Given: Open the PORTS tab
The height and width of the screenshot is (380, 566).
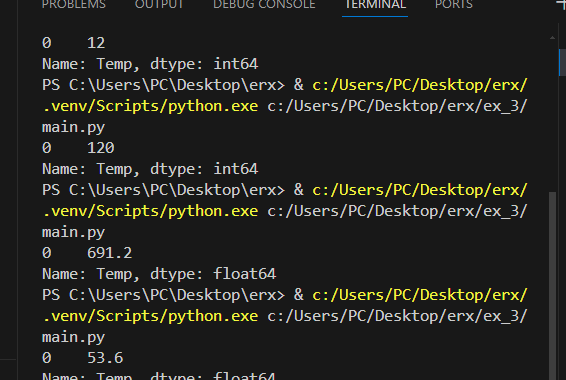Looking at the screenshot, I should [x=454, y=5].
